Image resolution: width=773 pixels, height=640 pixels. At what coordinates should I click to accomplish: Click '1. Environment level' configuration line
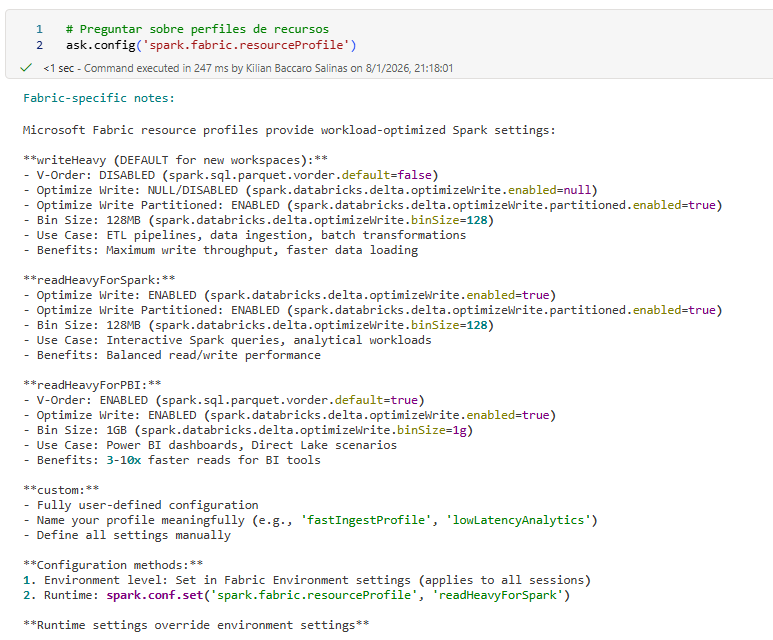tap(307, 580)
